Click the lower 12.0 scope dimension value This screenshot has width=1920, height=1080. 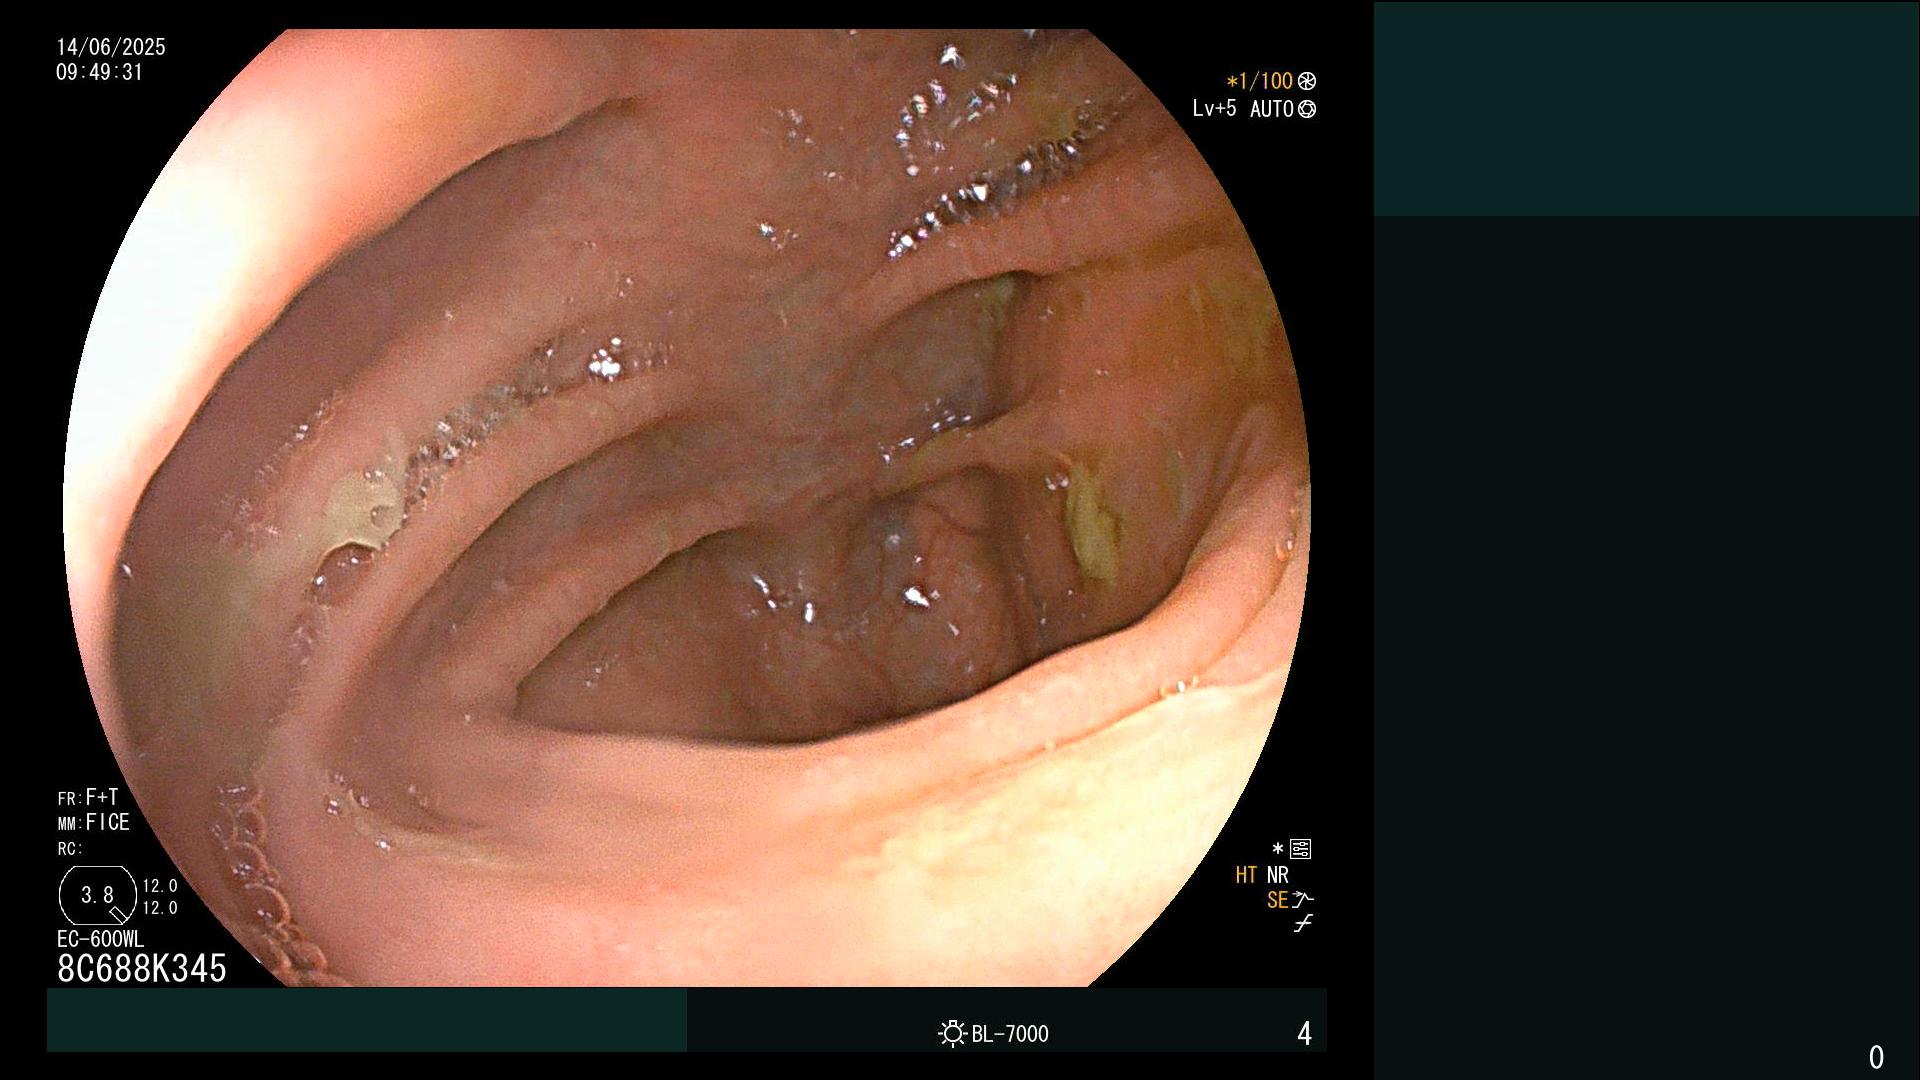click(160, 908)
